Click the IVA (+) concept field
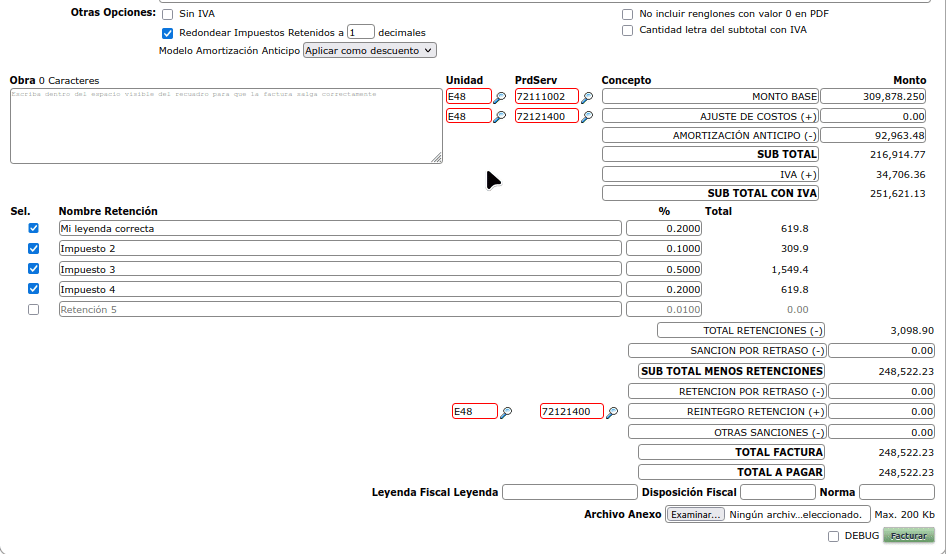This screenshot has height=554, width=946. 710,174
